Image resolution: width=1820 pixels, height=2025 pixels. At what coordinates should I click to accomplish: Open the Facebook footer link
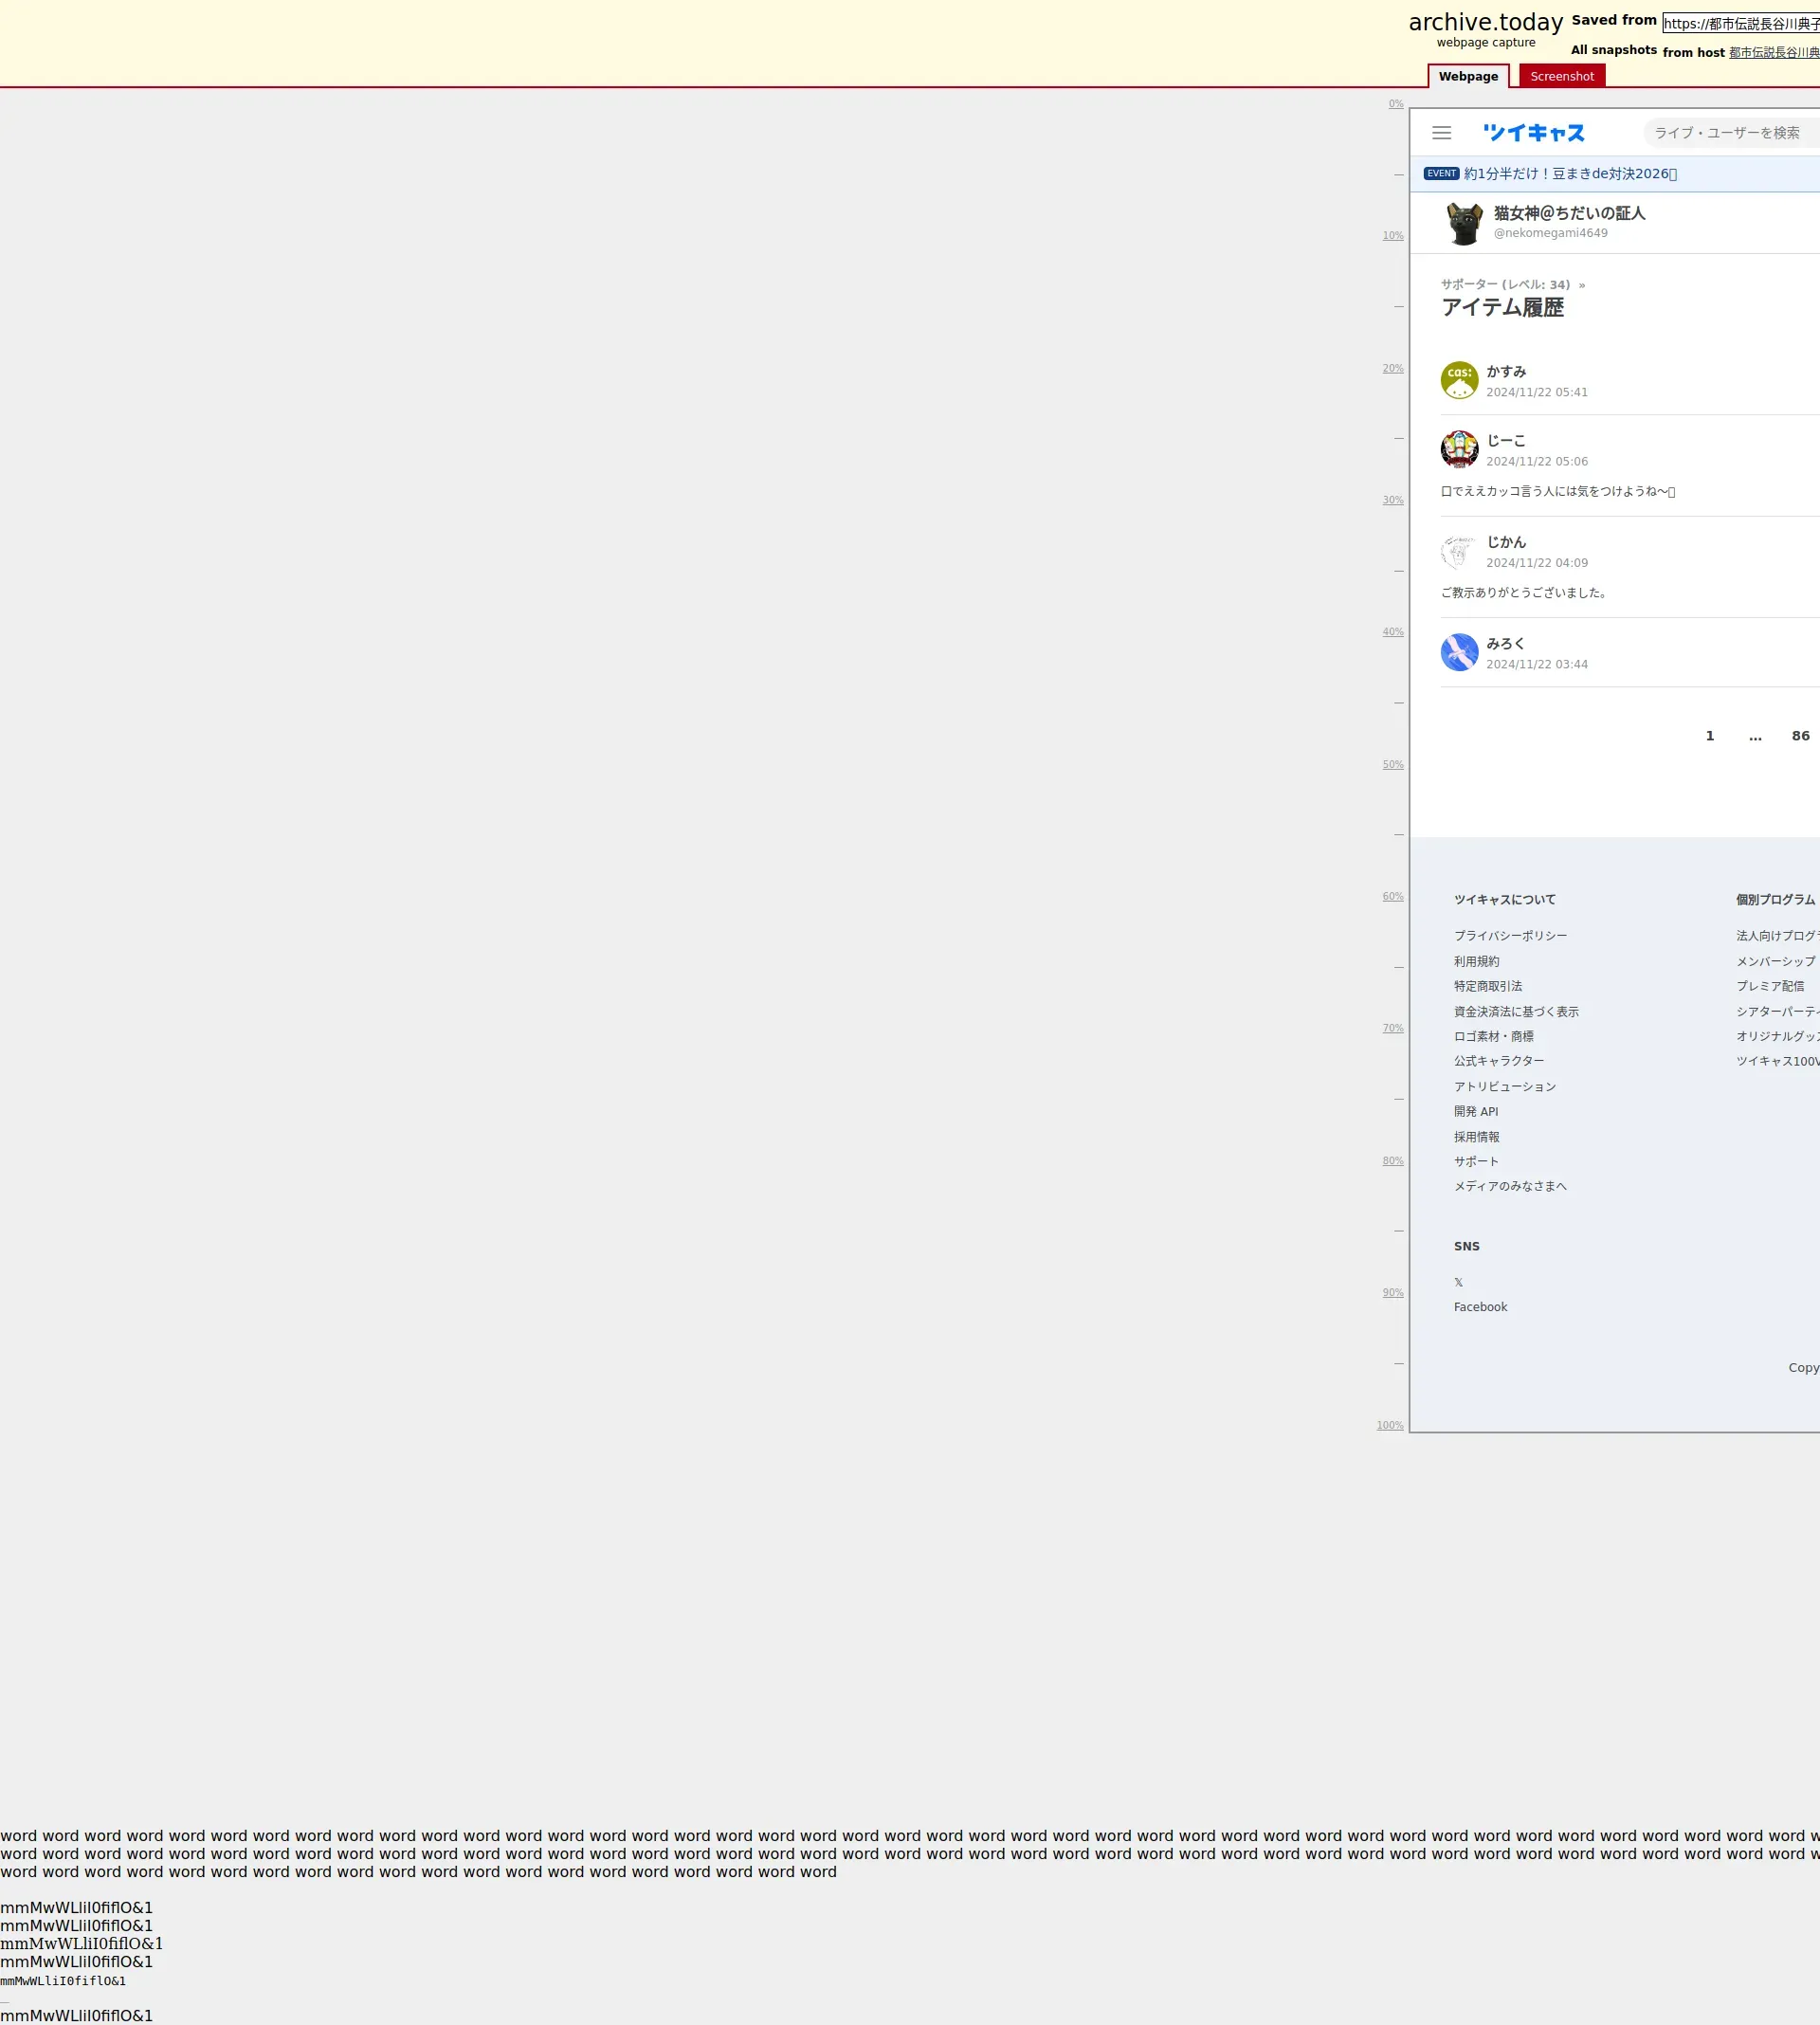click(1480, 1307)
